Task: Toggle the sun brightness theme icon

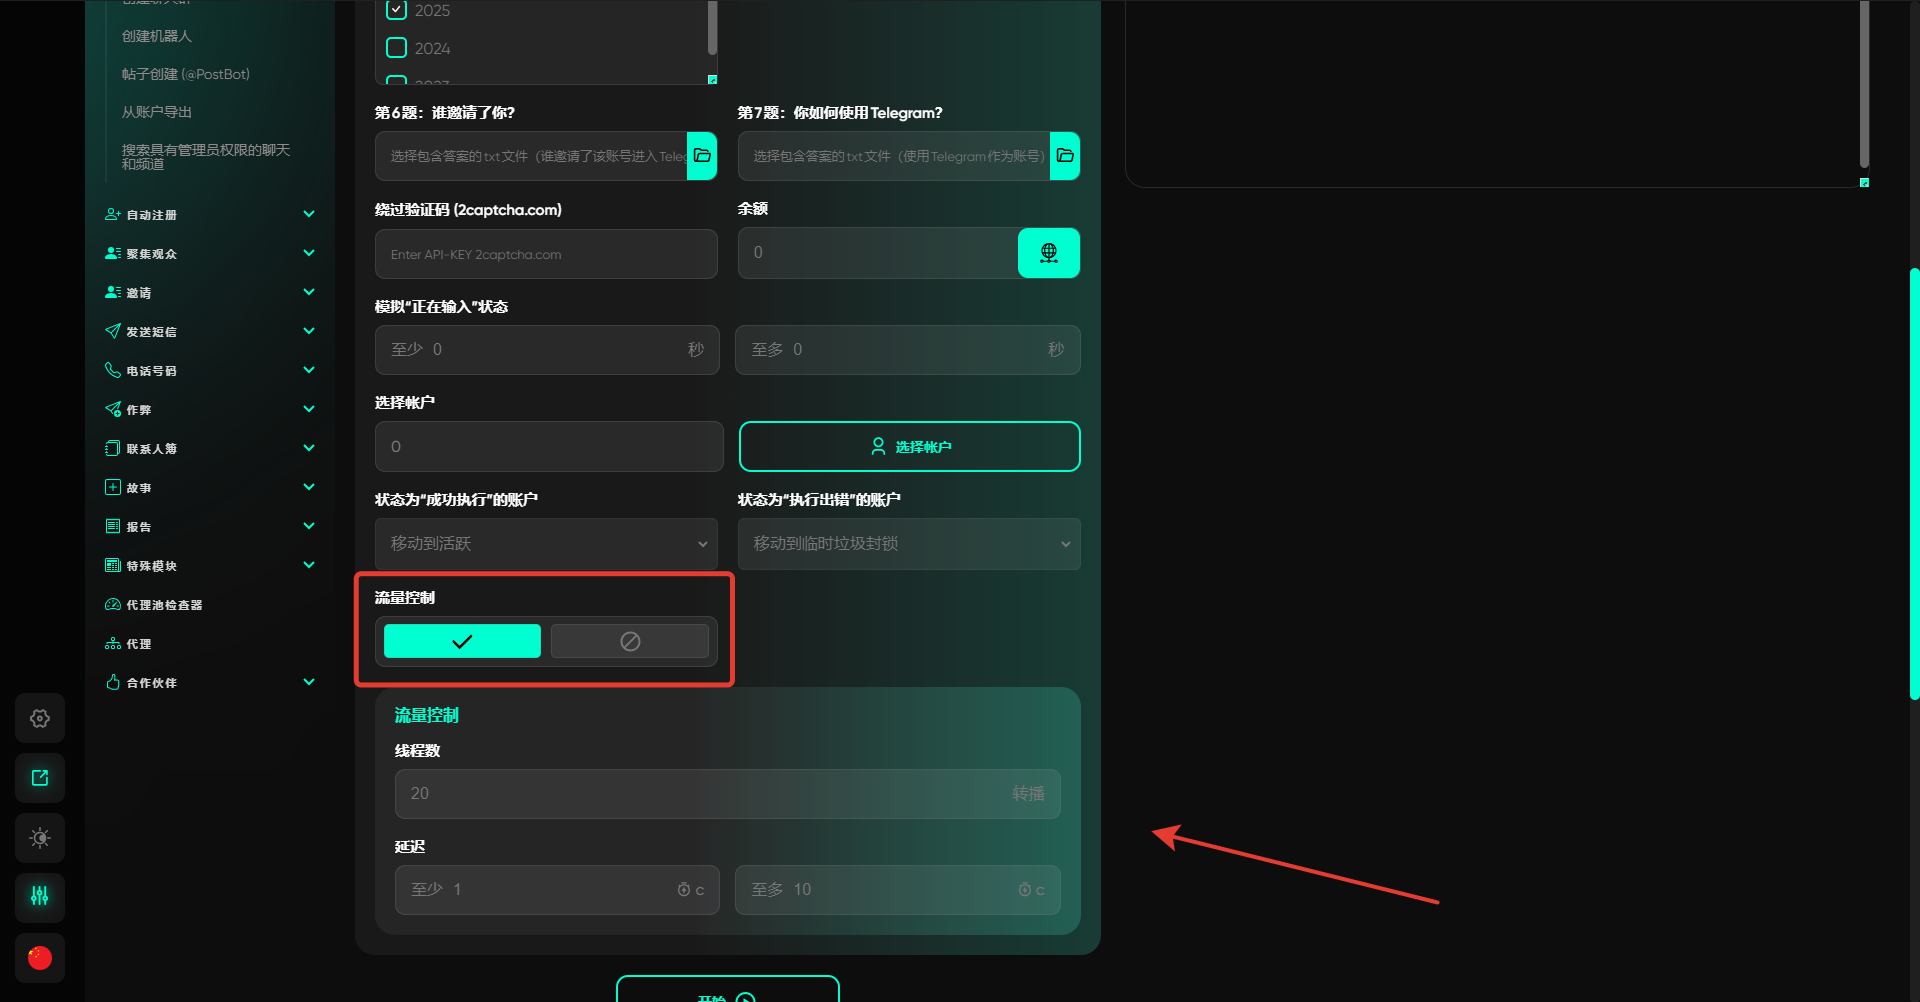Action: pyautogui.click(x=40, y=838)
